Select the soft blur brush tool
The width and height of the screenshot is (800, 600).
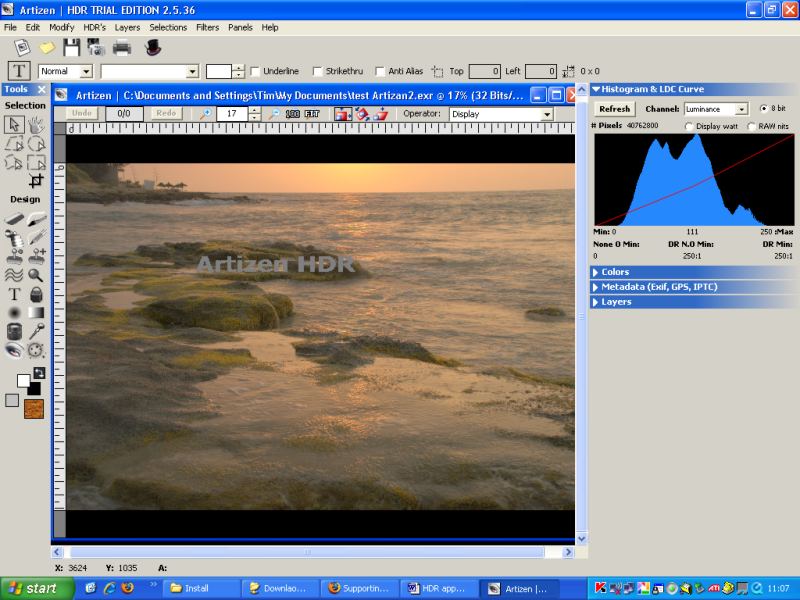click(14, 312)
